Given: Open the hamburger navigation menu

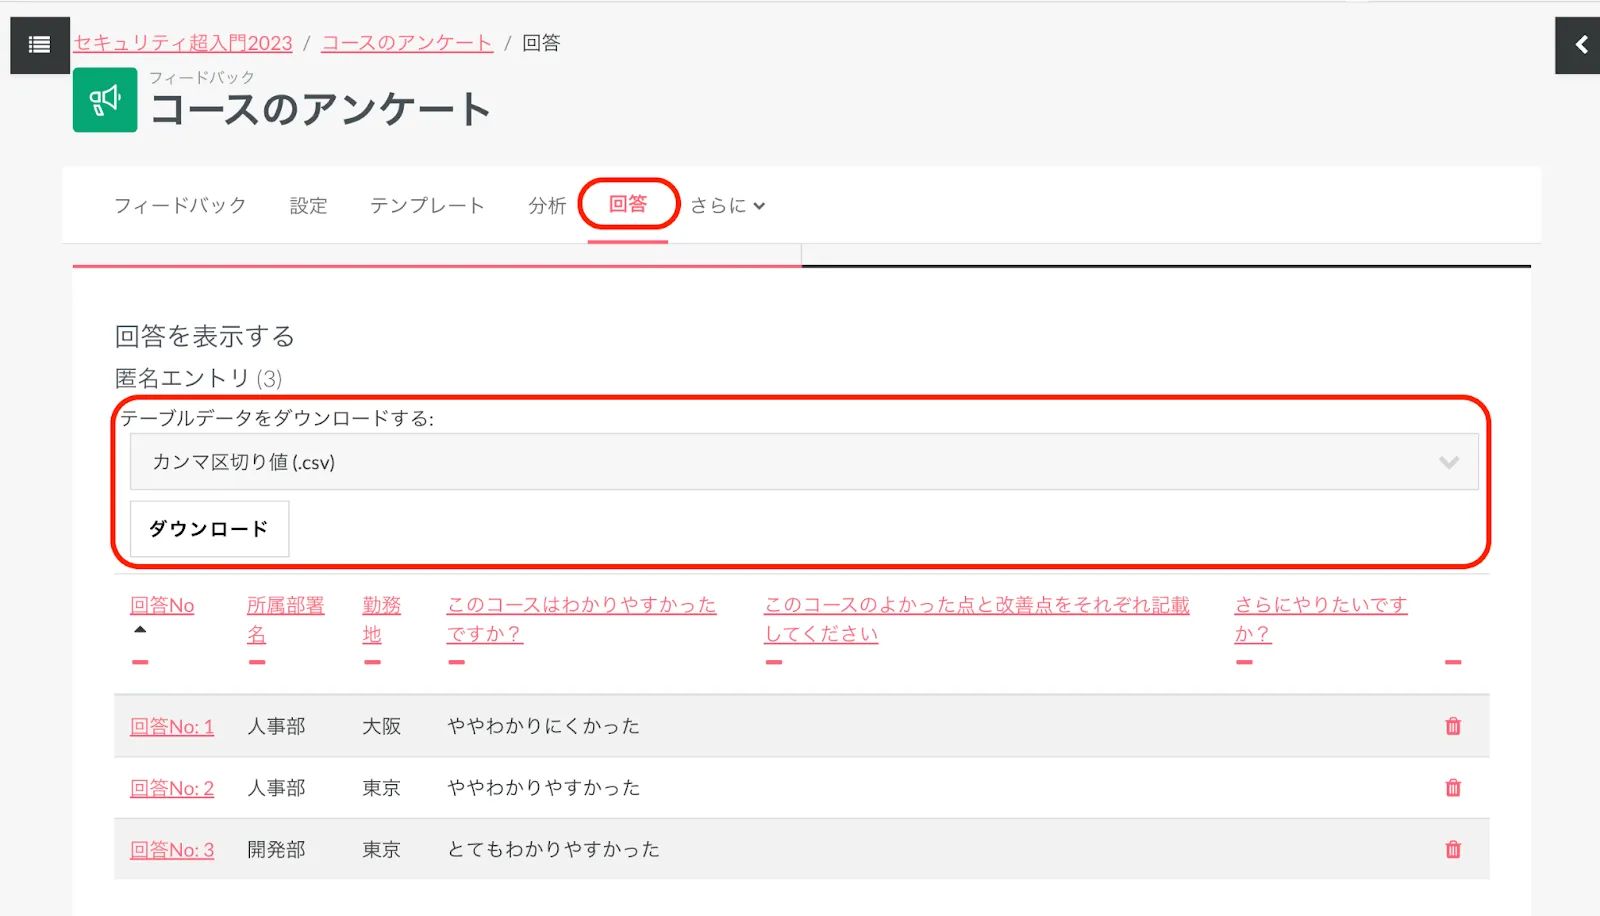Looking at the screenshot, I should (39, 45).
